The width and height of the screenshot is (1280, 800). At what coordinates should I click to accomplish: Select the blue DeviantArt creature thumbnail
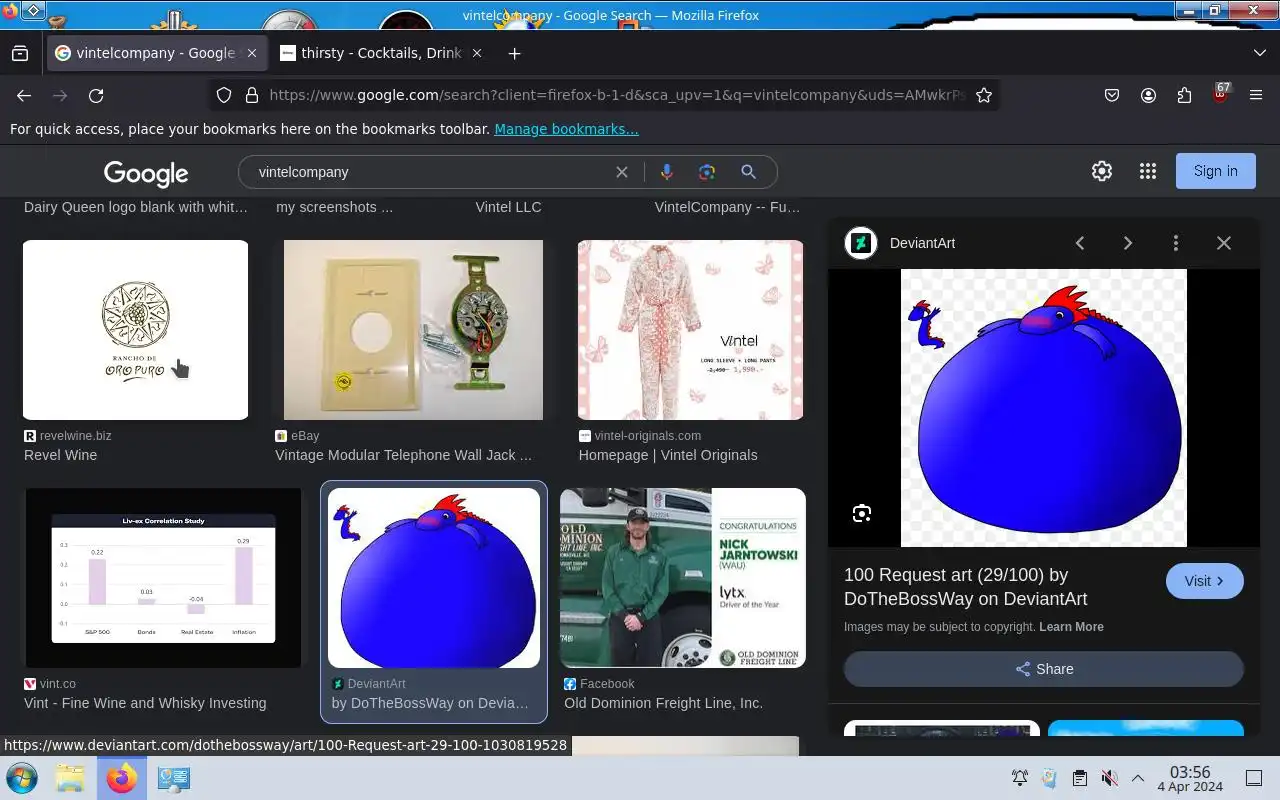(434, 578)
